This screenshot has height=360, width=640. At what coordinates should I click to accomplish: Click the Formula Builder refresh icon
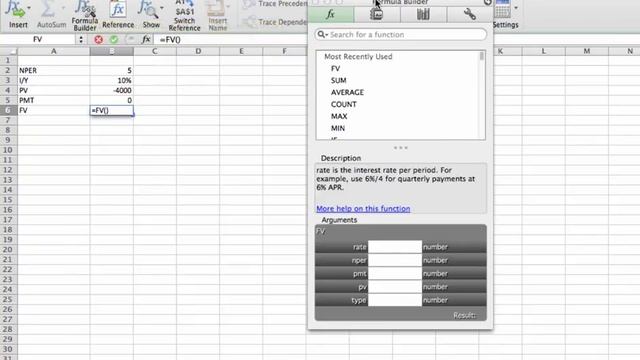point(488,2)
